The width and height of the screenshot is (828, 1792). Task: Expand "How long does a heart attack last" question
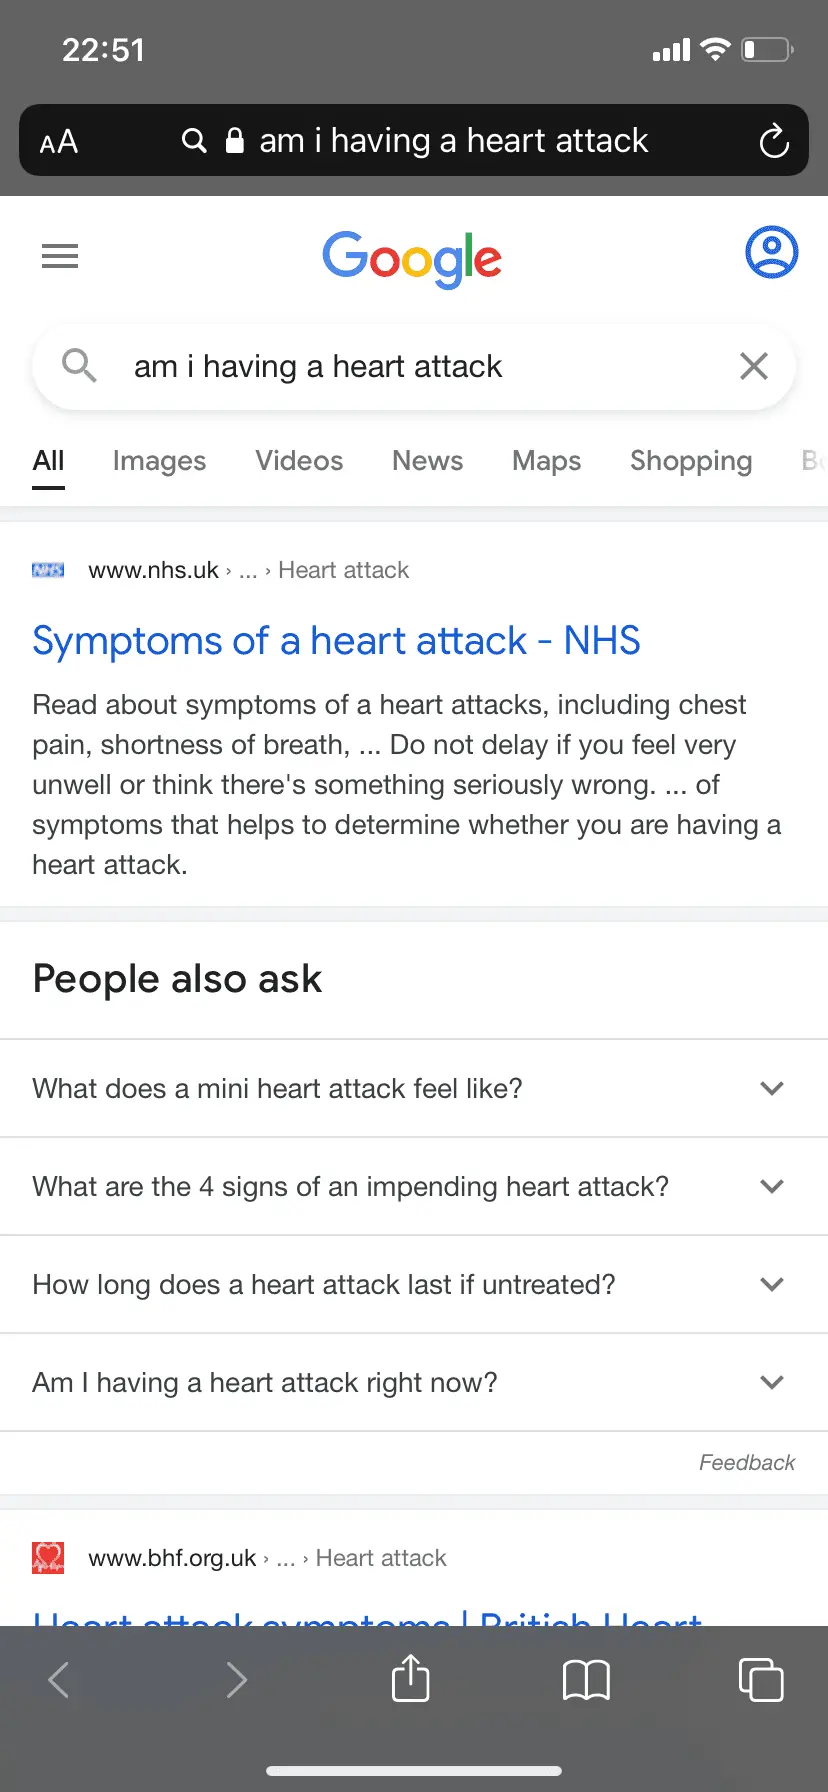414,1284
